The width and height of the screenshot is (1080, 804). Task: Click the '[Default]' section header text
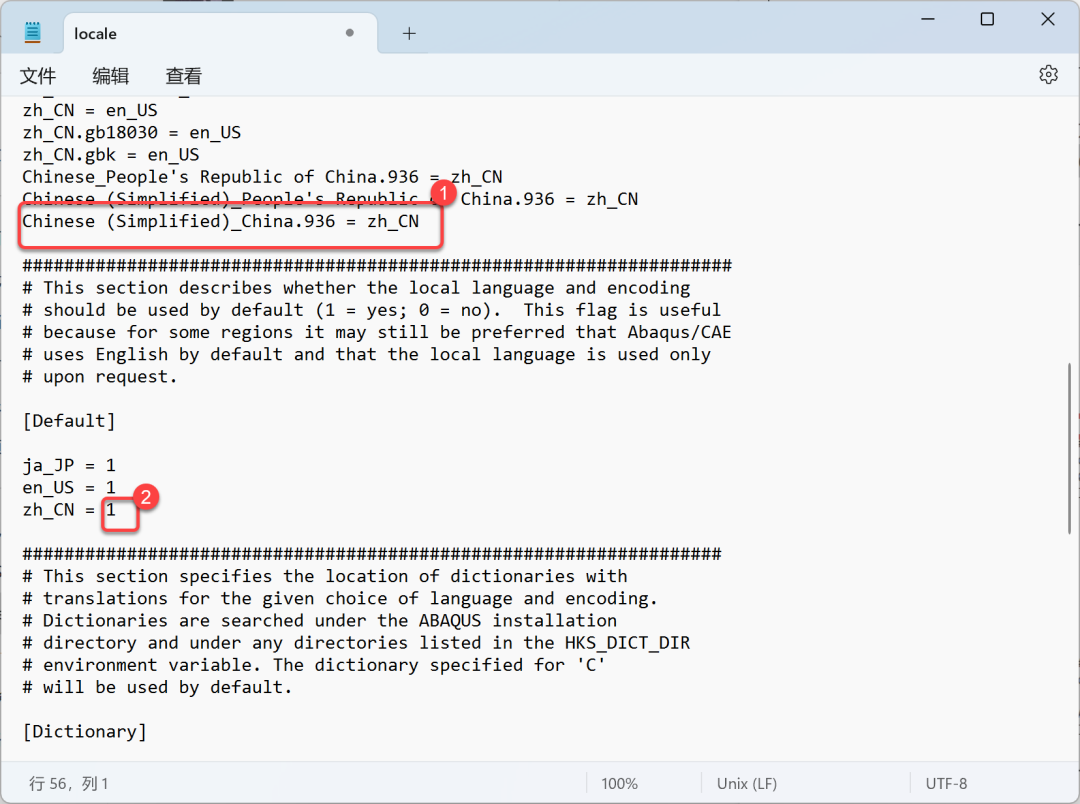pos(69,420)
